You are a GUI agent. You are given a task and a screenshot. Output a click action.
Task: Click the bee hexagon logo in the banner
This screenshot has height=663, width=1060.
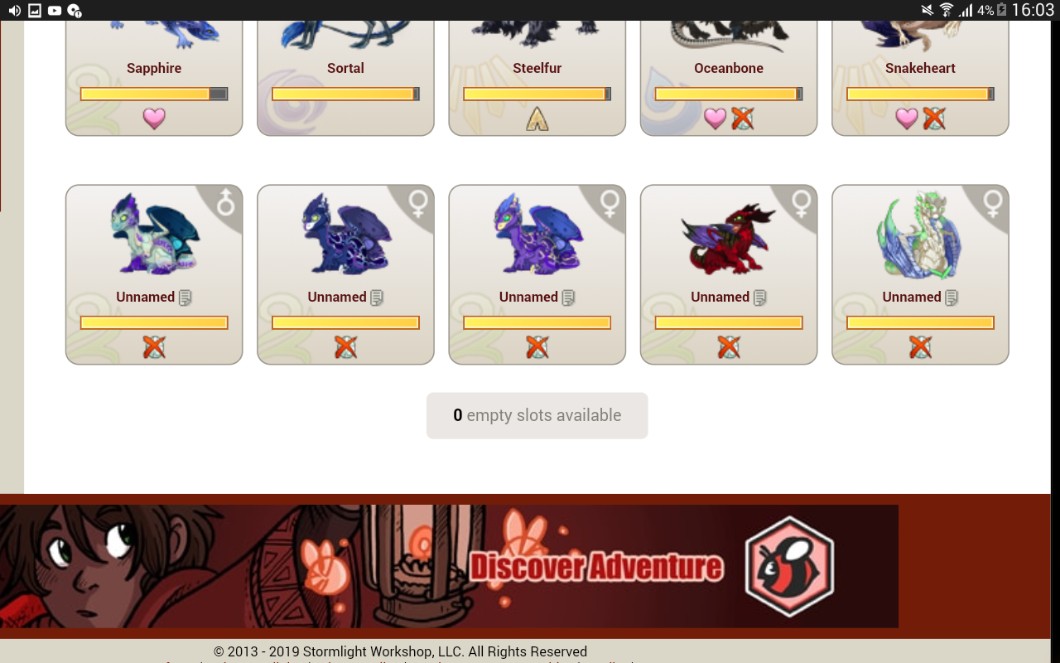[790, 566]
